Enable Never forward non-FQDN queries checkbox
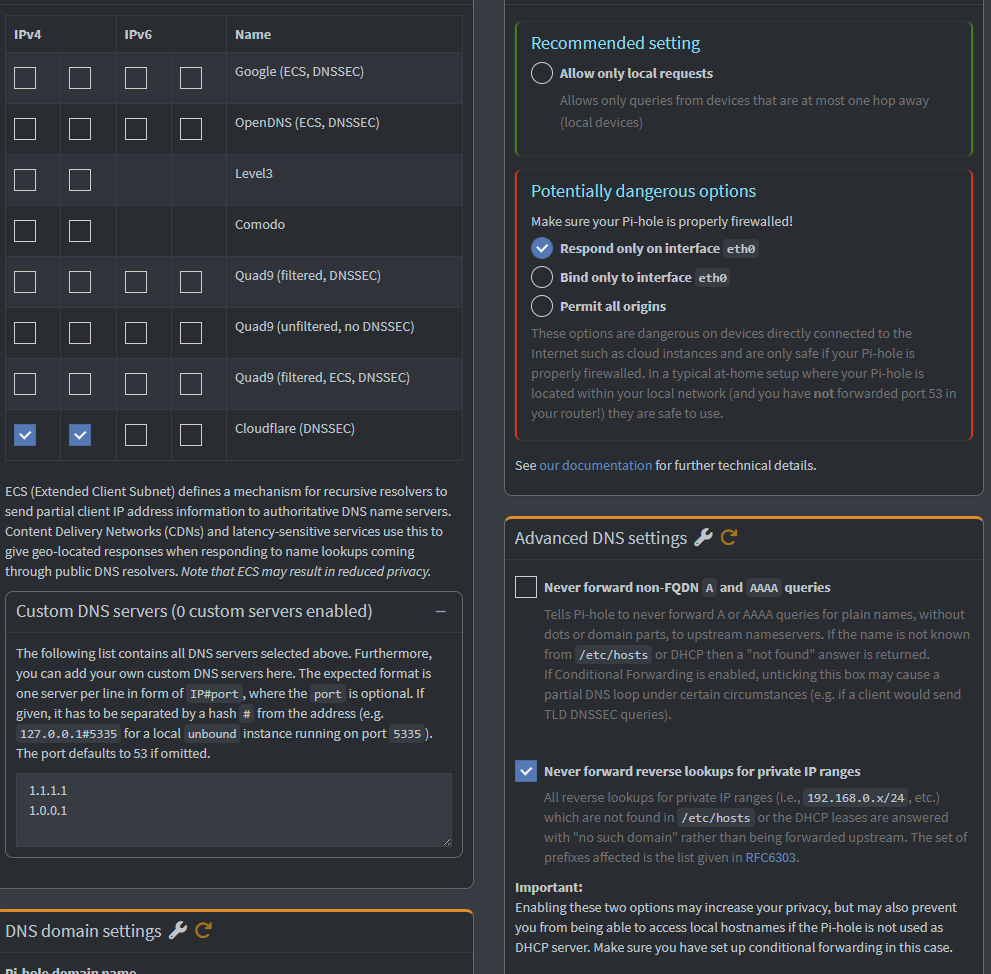This screenshot has height=974, width=991. point(526,587)
